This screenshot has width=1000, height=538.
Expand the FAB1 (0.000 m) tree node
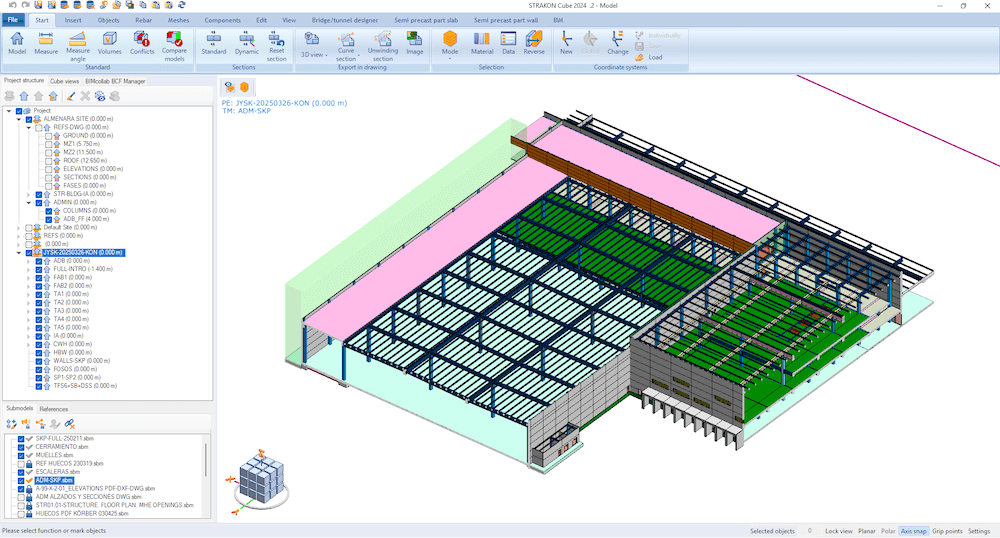tap(29, 277)
